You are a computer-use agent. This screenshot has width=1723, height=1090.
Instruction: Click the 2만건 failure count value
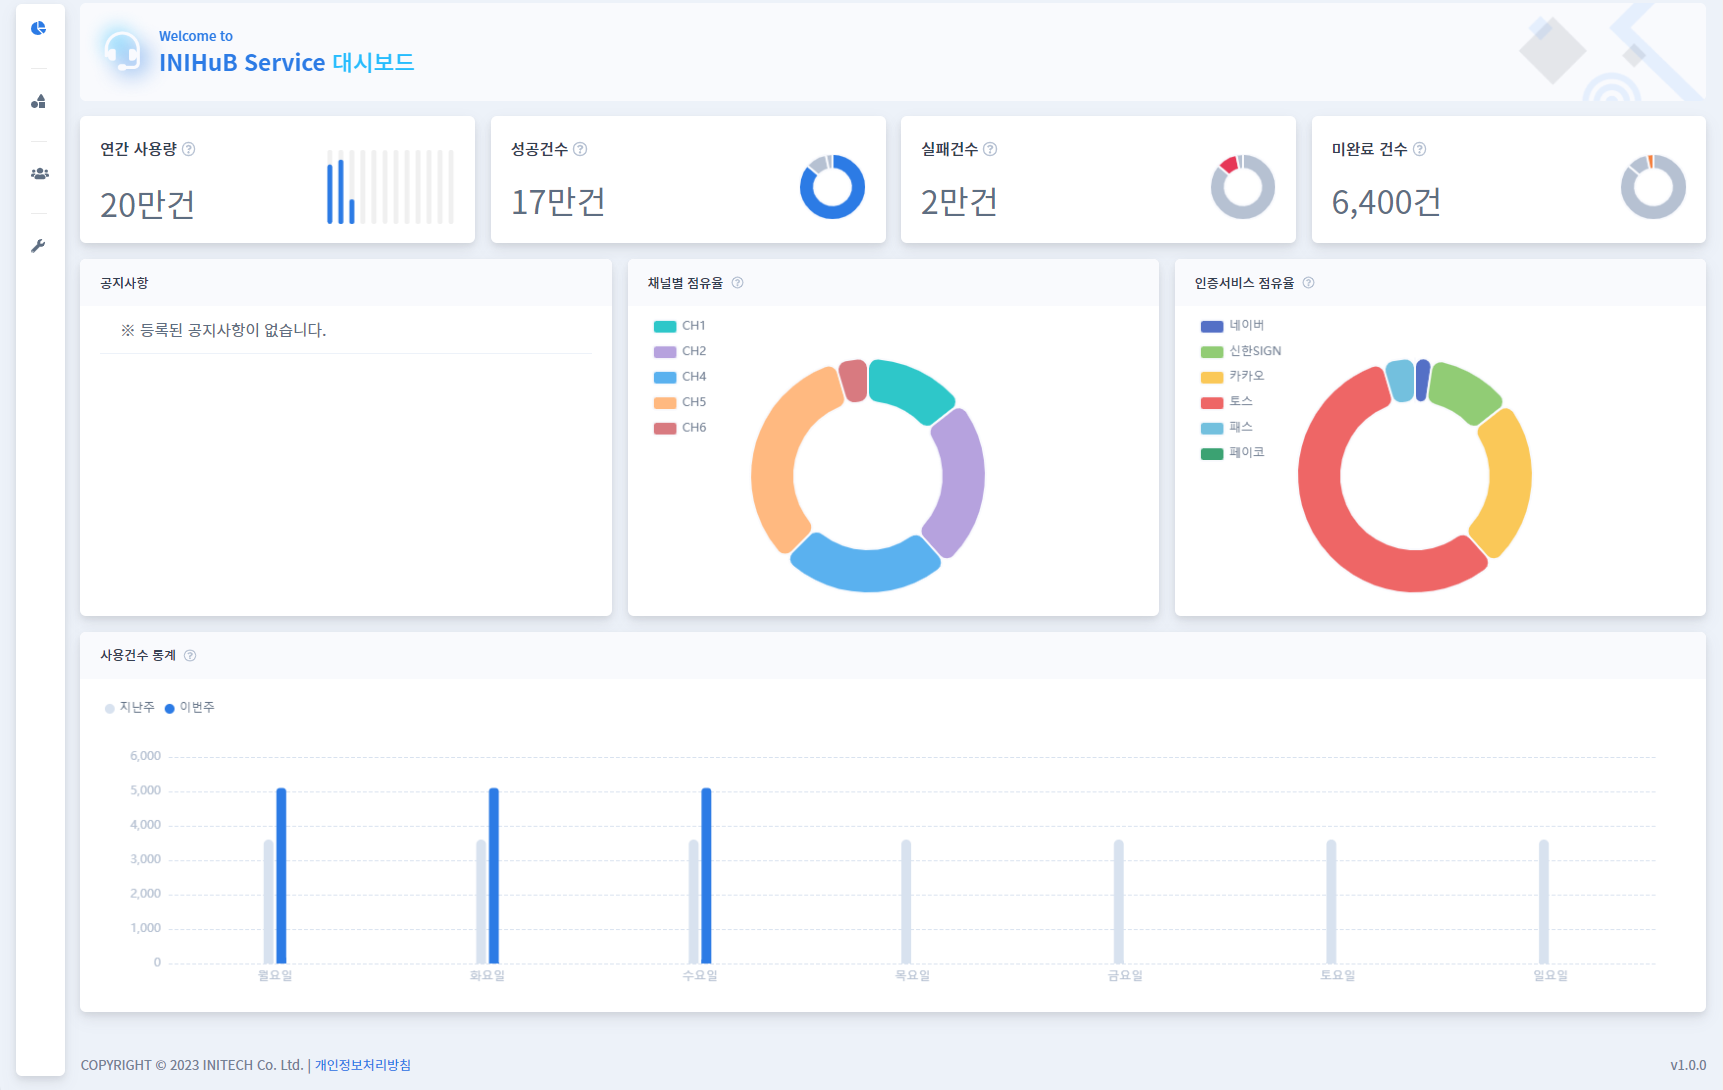click(959, 202)
